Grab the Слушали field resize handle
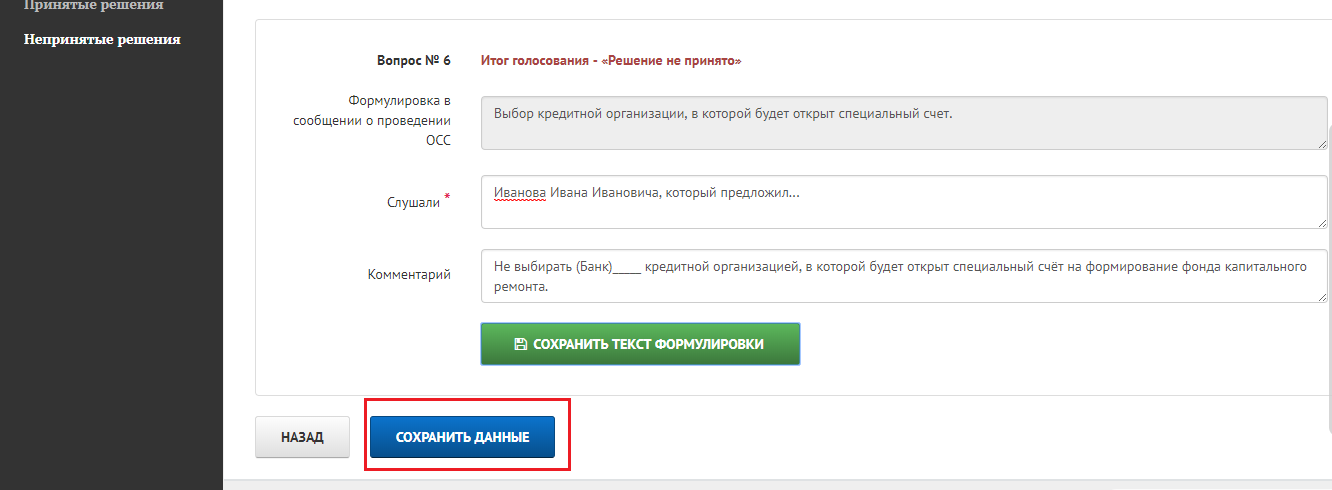 click(1321, 222)
